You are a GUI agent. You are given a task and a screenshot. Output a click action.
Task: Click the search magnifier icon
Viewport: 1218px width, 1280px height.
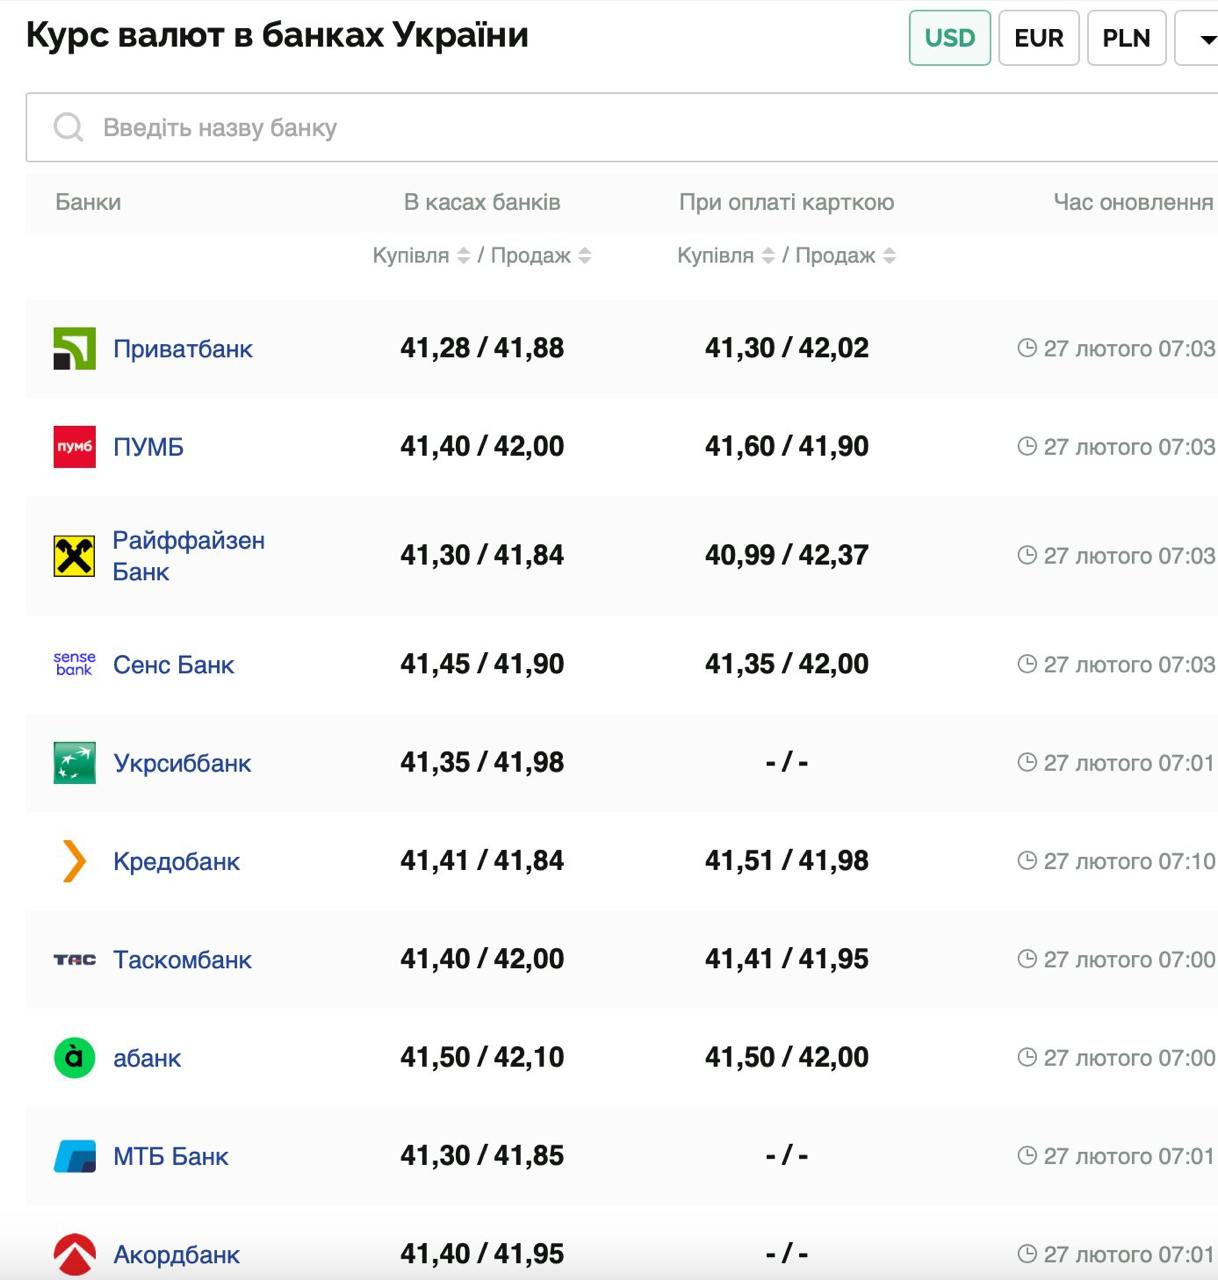[x=68, y=127]
